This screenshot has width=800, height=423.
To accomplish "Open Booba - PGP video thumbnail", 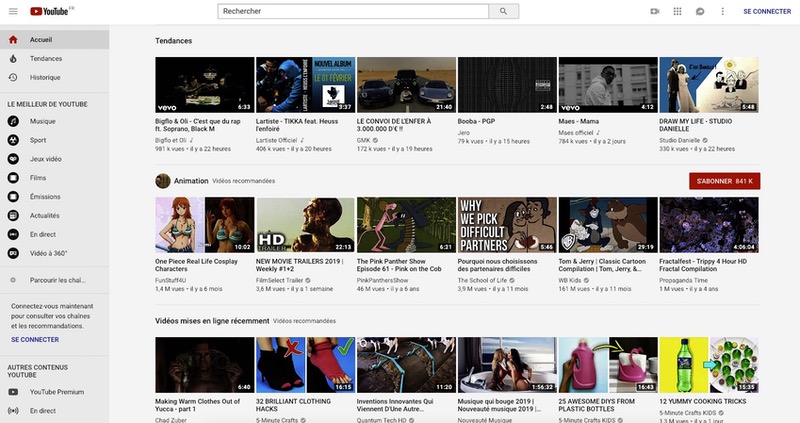I will click(507, 85).
